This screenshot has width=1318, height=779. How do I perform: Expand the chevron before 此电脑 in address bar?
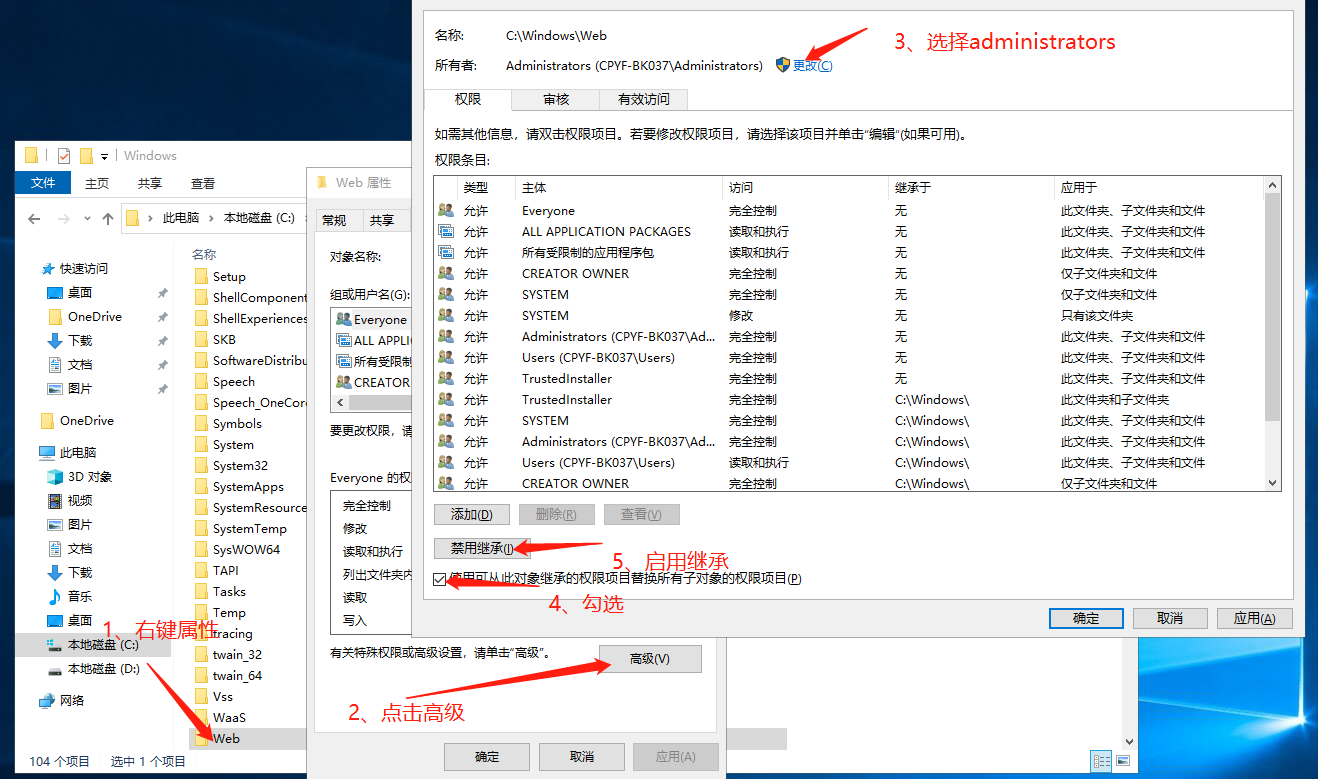[151, 219]
